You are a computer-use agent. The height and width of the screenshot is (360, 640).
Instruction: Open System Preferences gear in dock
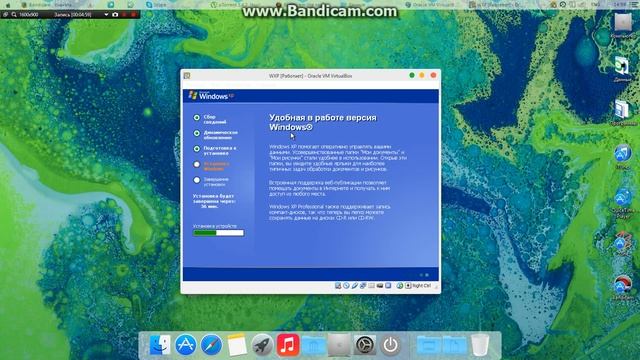(x=364, y=345)
